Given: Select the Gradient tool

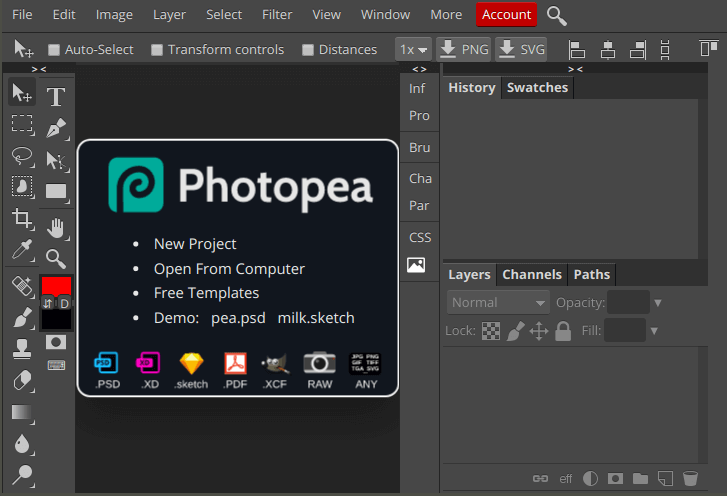Looking at the screenshot, I should tap(22, 412).
